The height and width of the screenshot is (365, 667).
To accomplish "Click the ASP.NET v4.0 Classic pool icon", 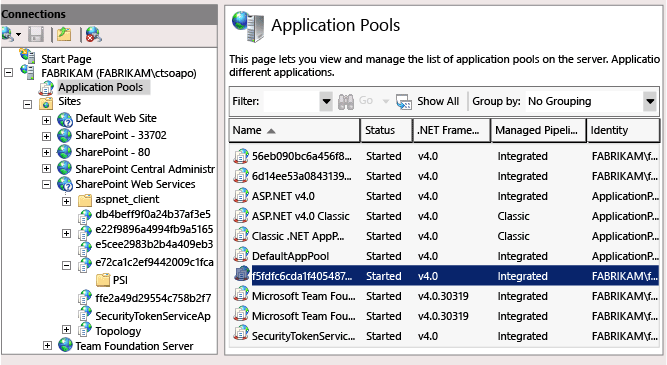I will click(x=241, y=215).
